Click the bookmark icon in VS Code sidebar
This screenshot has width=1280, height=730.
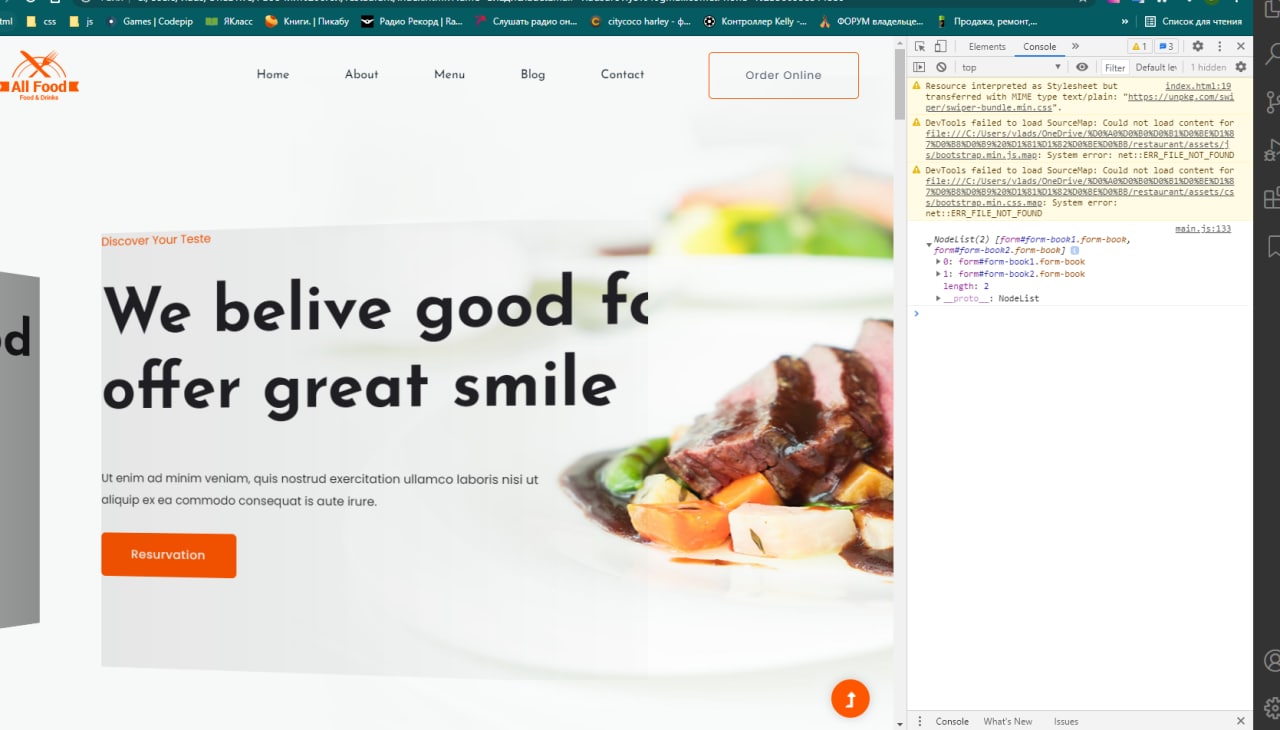point(1273,245)
